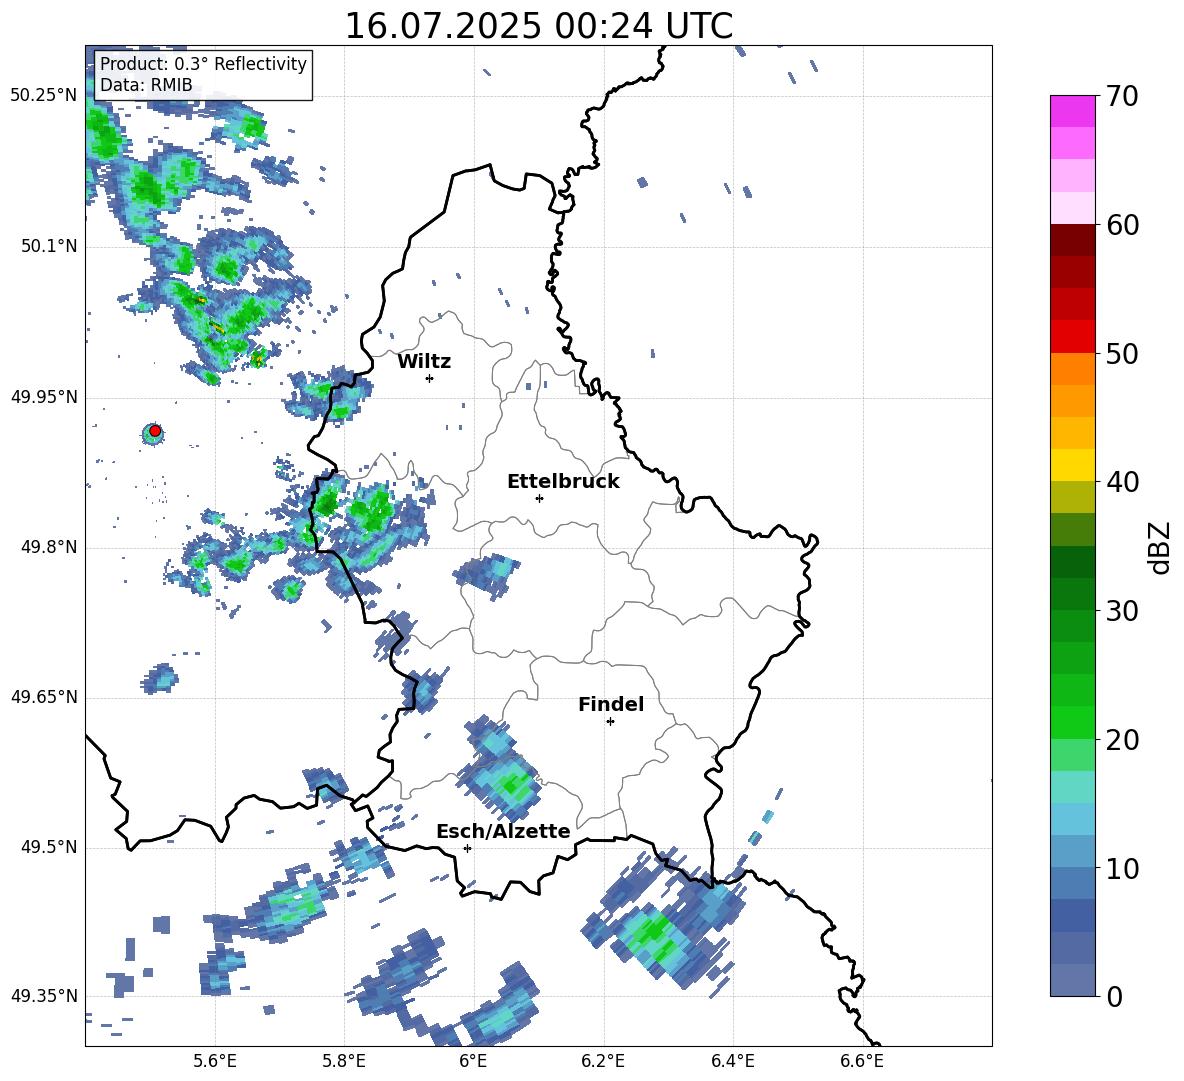
Task: Click the small radar echo south of Ettelbruck
Action: tap(487, 575)
